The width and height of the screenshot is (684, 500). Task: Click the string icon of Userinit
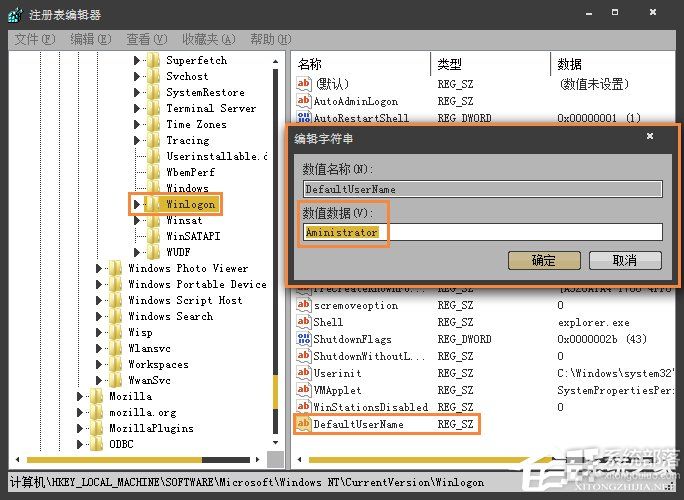pyautogui.click(x=304, y=373)
